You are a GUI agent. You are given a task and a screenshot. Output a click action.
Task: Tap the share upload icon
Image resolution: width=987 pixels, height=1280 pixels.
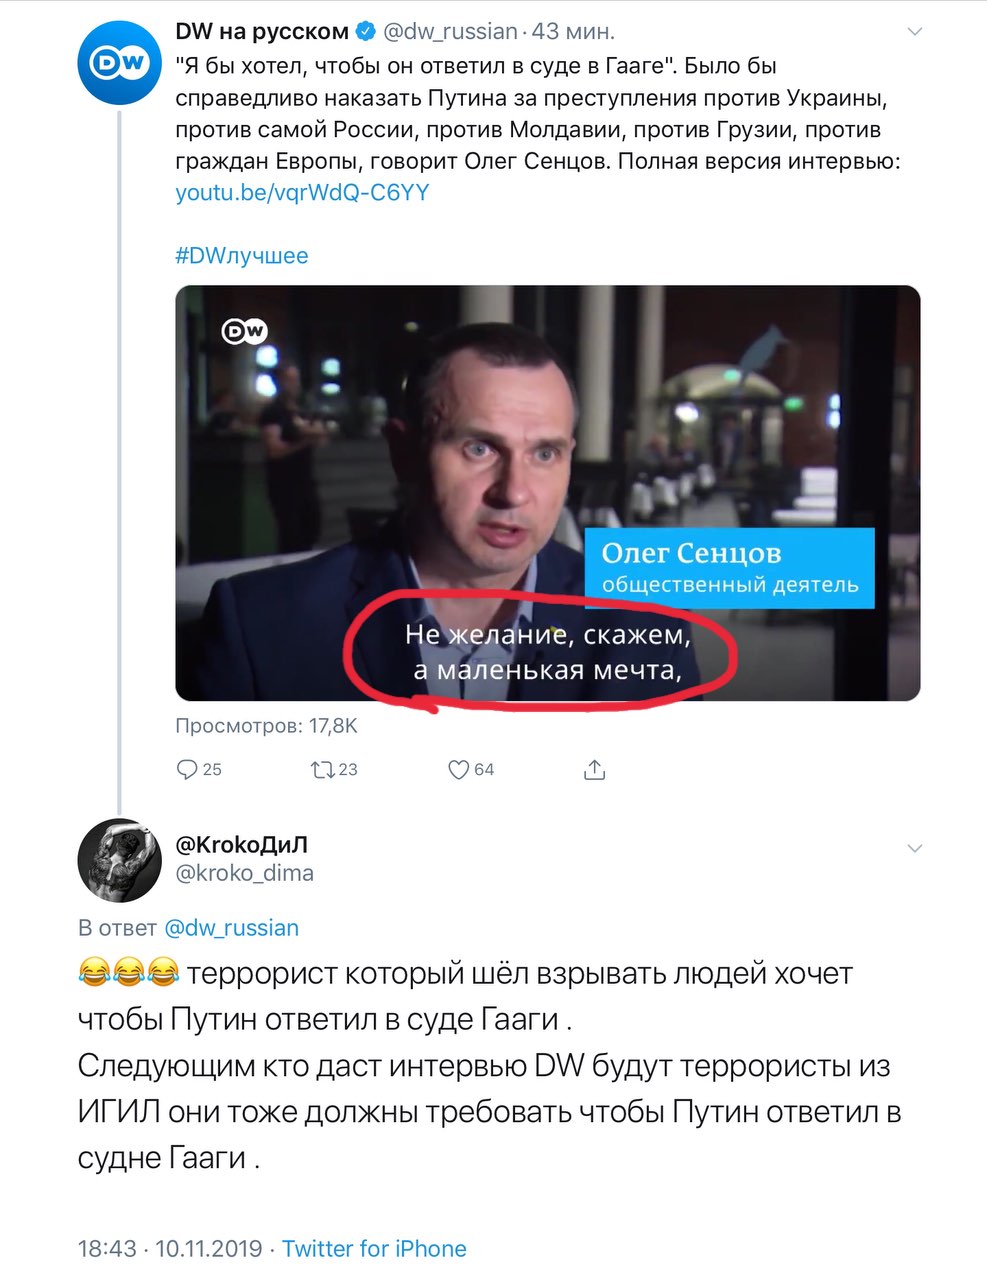click(x=594, y=769)
